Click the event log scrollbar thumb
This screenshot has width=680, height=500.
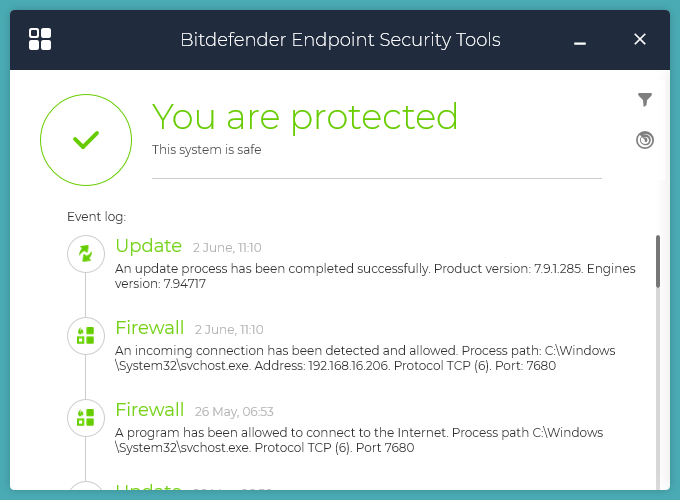pyautogui.click(x=658, y=261)
